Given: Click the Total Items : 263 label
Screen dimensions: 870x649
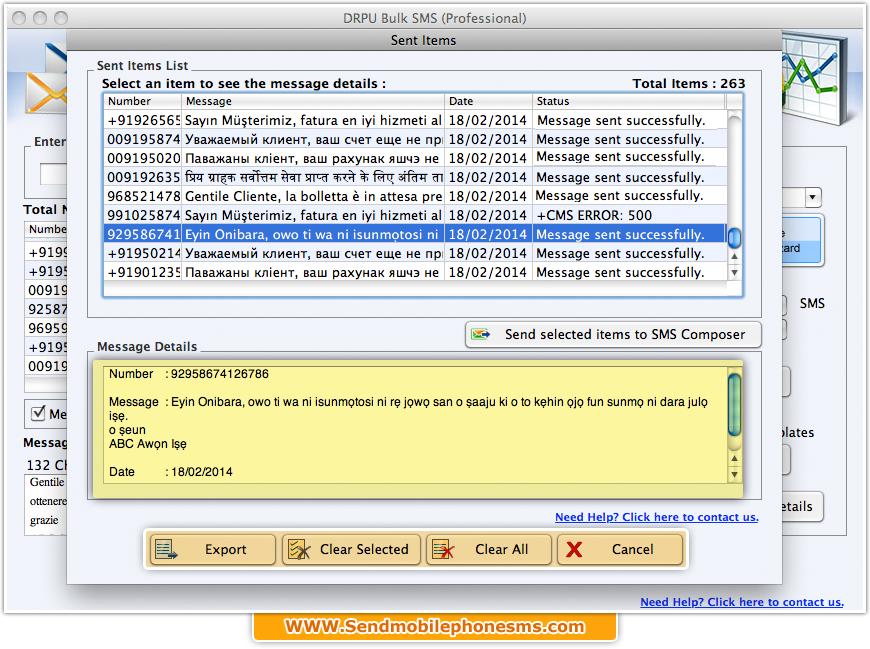Looking at the screenshot, I should coord(689,84).
